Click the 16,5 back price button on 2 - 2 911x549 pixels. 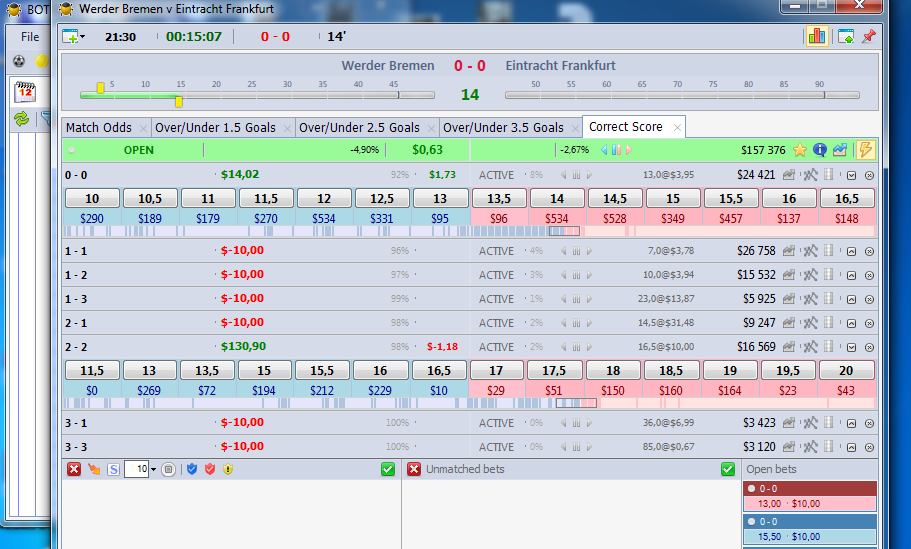pyautogui.click(x=439, y=371)
